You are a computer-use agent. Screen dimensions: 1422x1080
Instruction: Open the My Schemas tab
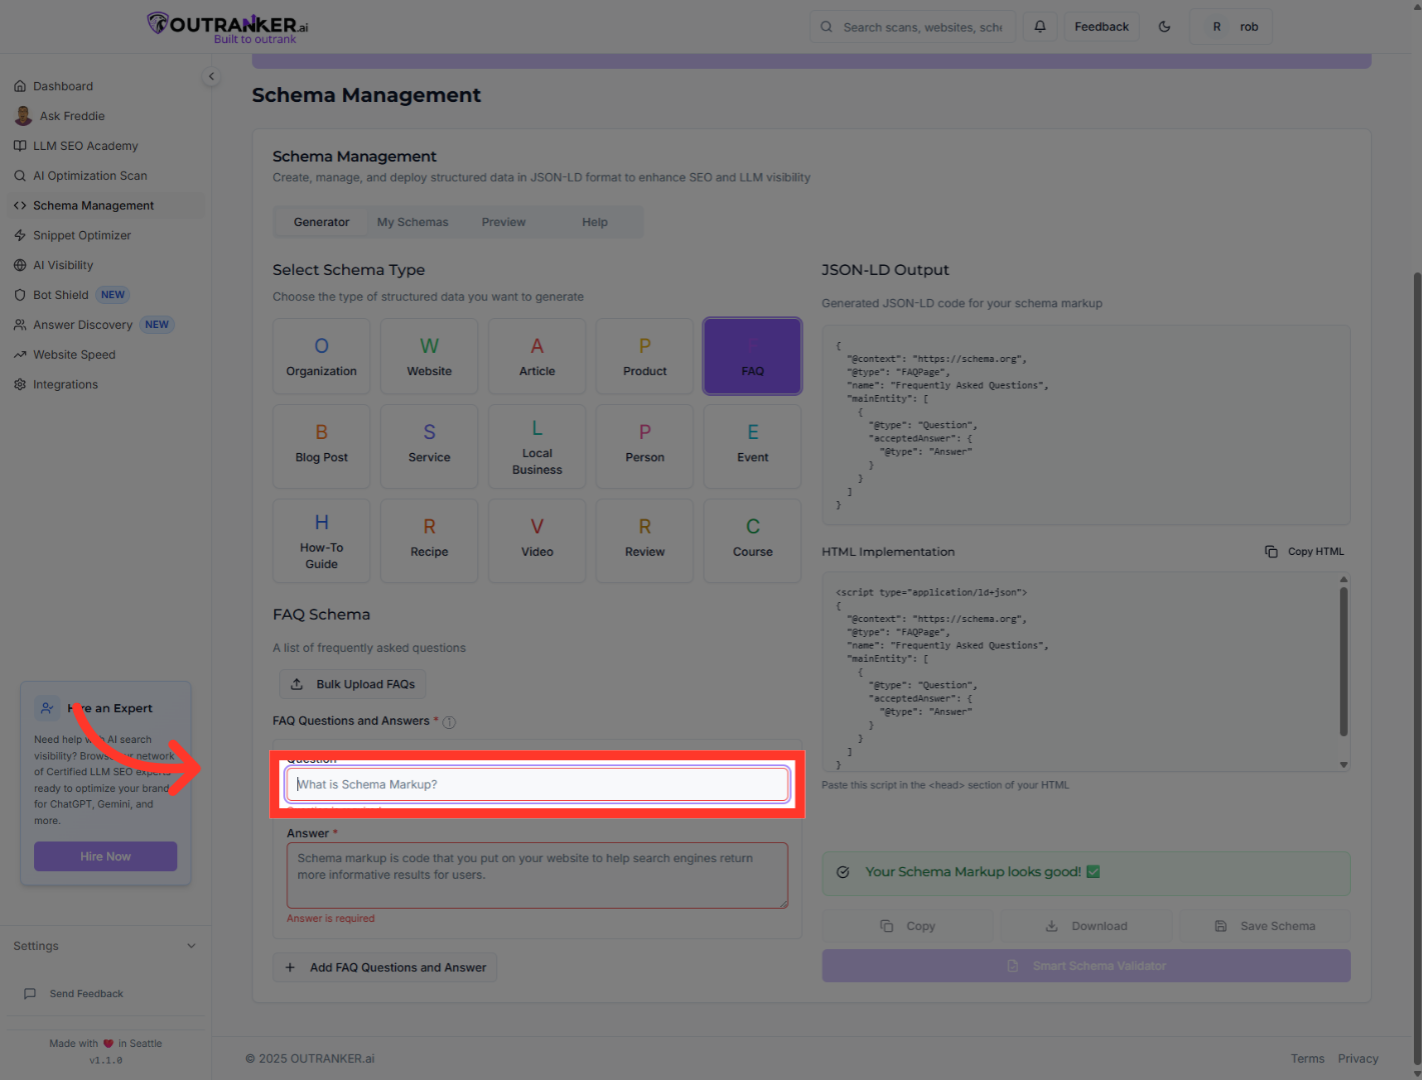412,222
